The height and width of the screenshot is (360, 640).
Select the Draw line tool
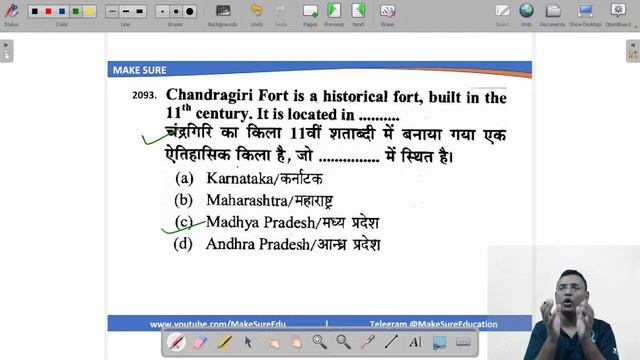pyautogui.click(x=391, y=342)
